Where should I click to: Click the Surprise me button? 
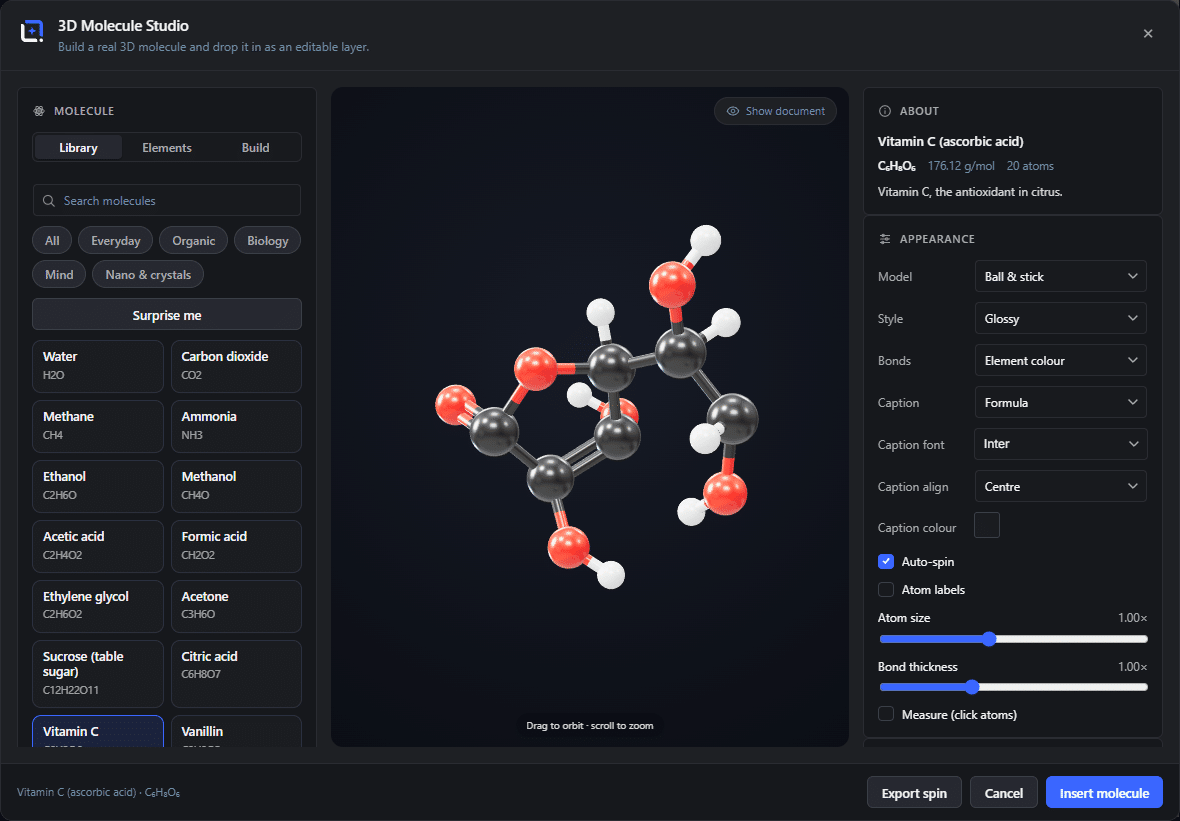click(167, 315)
